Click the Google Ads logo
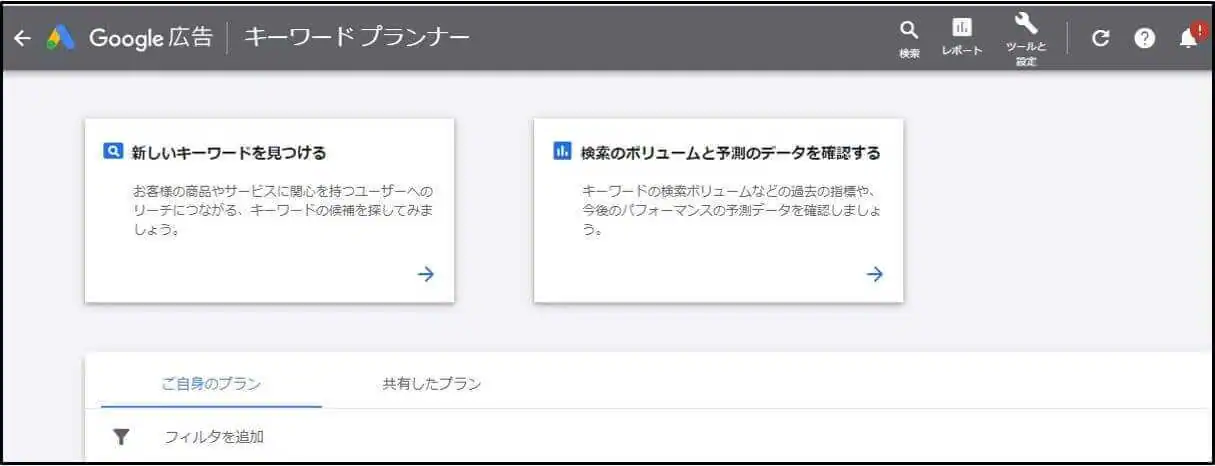The width and height of the screenshot is (1215, 466). coord(61,38)
